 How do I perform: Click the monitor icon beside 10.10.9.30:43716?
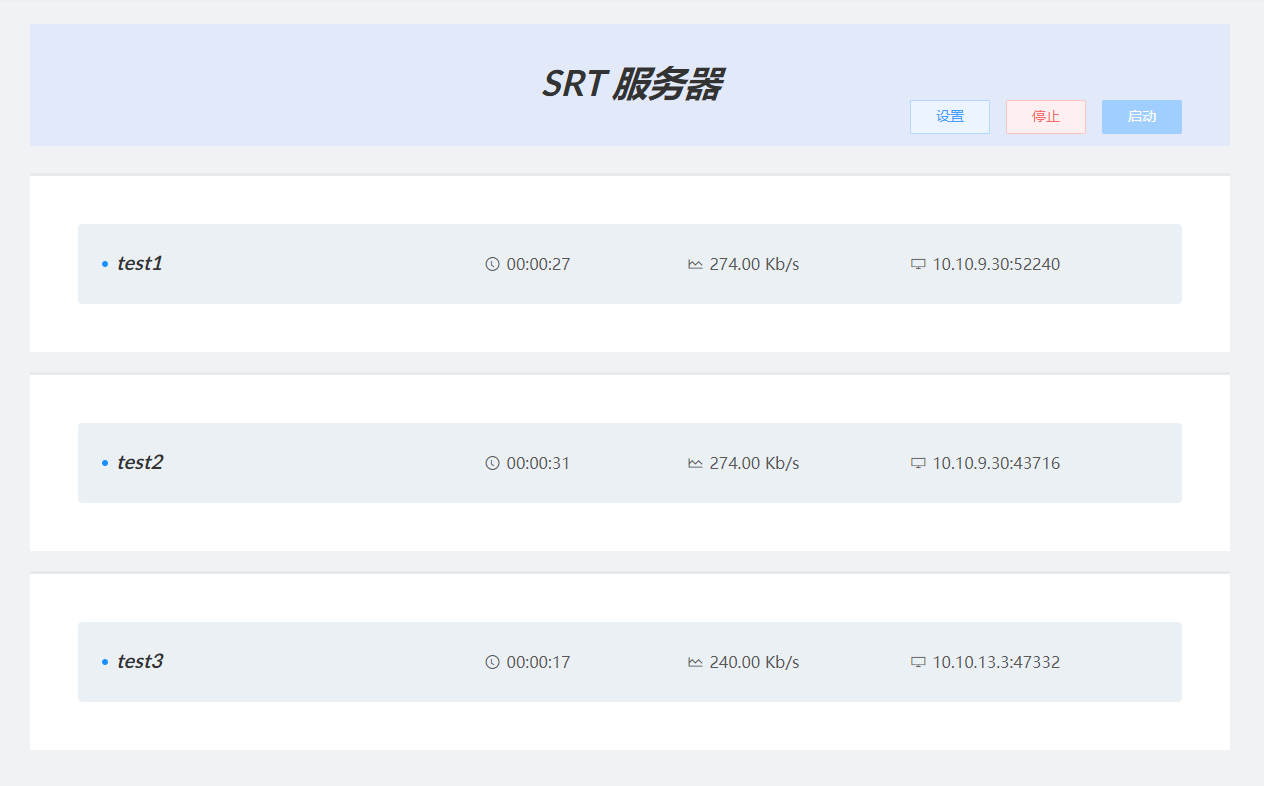(918, 463)
